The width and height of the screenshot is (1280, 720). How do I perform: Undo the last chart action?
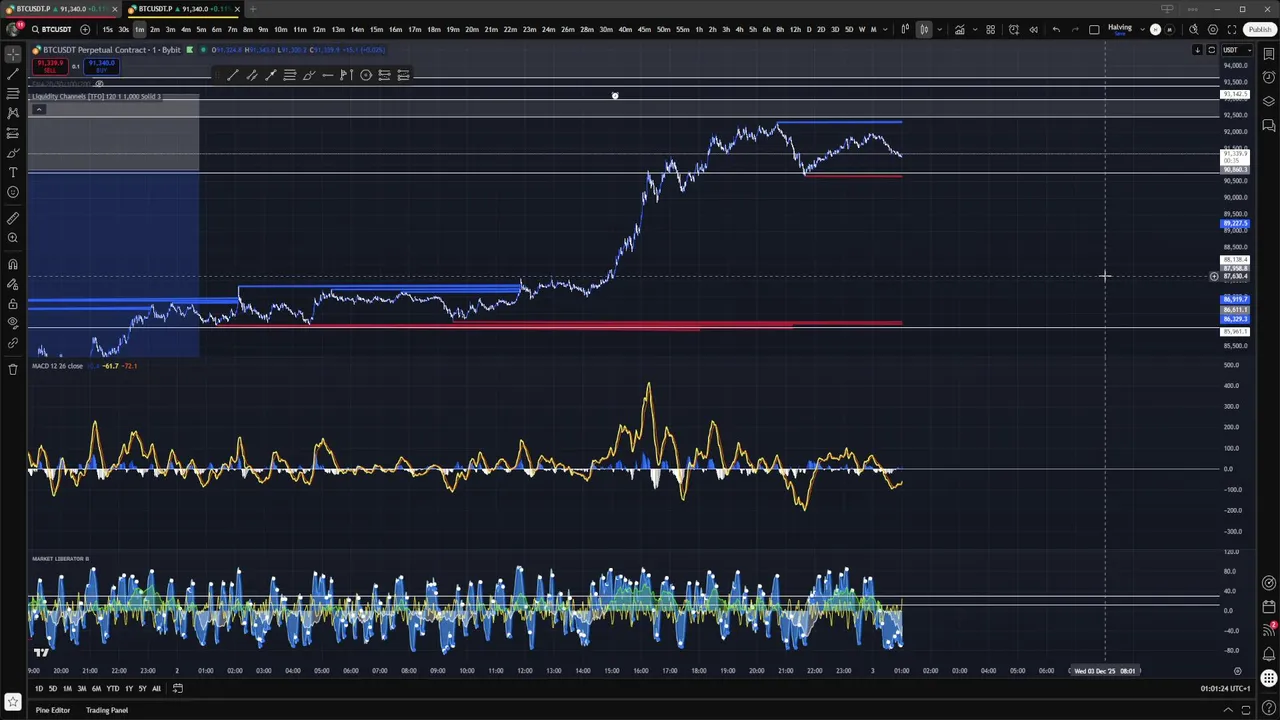click(1056, 29)
